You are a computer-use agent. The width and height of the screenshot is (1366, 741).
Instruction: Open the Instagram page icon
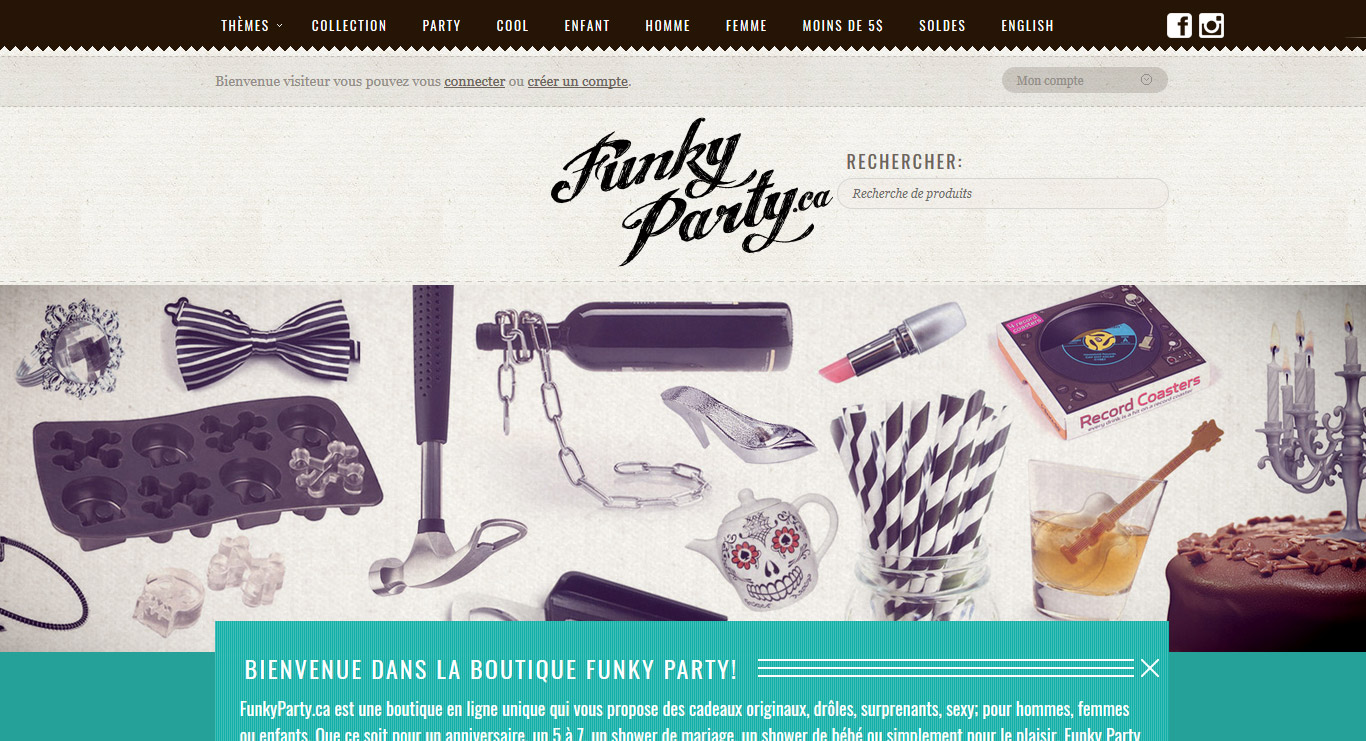click(x=1211, y=25)
